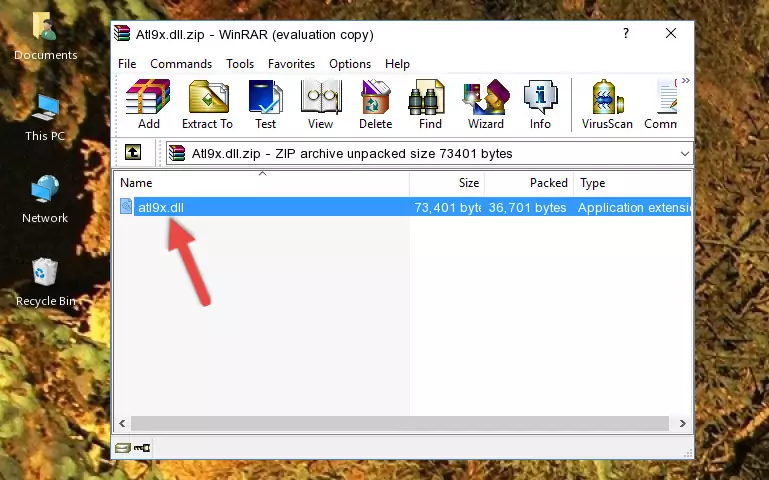Screen dimensions: 769x480
Task: Select the atl9x.dll file
Action: pos(161,207)
